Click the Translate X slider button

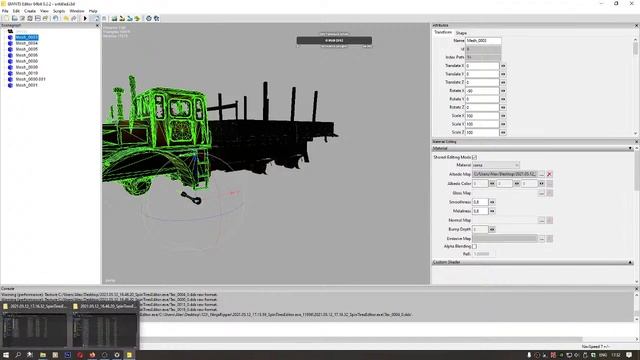(x=503, y=66)
